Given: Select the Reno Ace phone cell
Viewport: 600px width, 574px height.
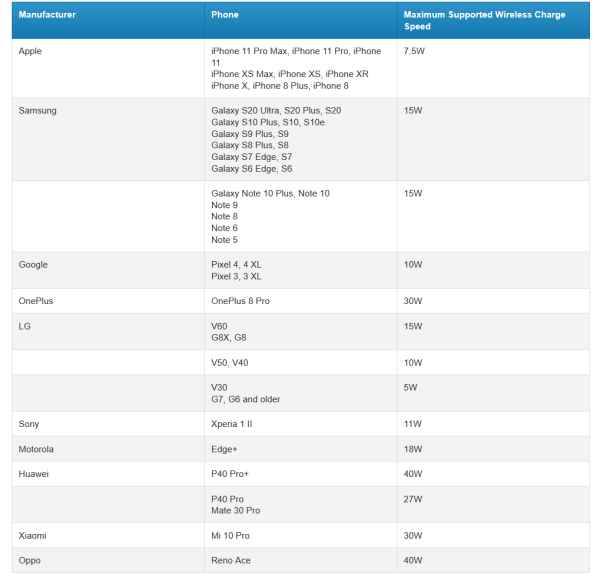Looking at the screenshot, I should (301, 560).
